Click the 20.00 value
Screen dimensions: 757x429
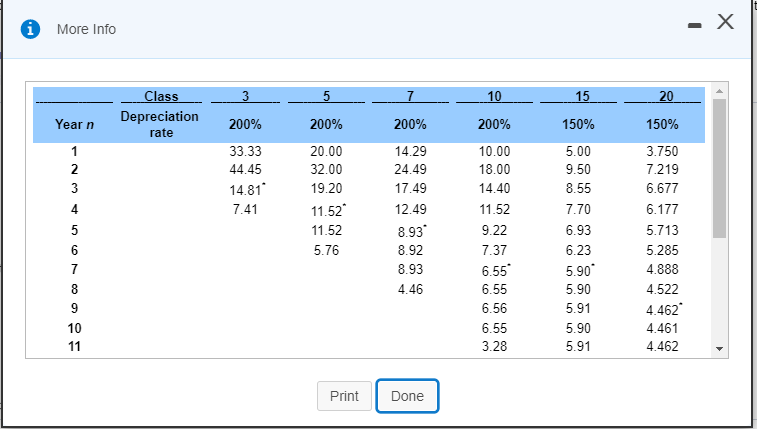[x=326, y=152]
